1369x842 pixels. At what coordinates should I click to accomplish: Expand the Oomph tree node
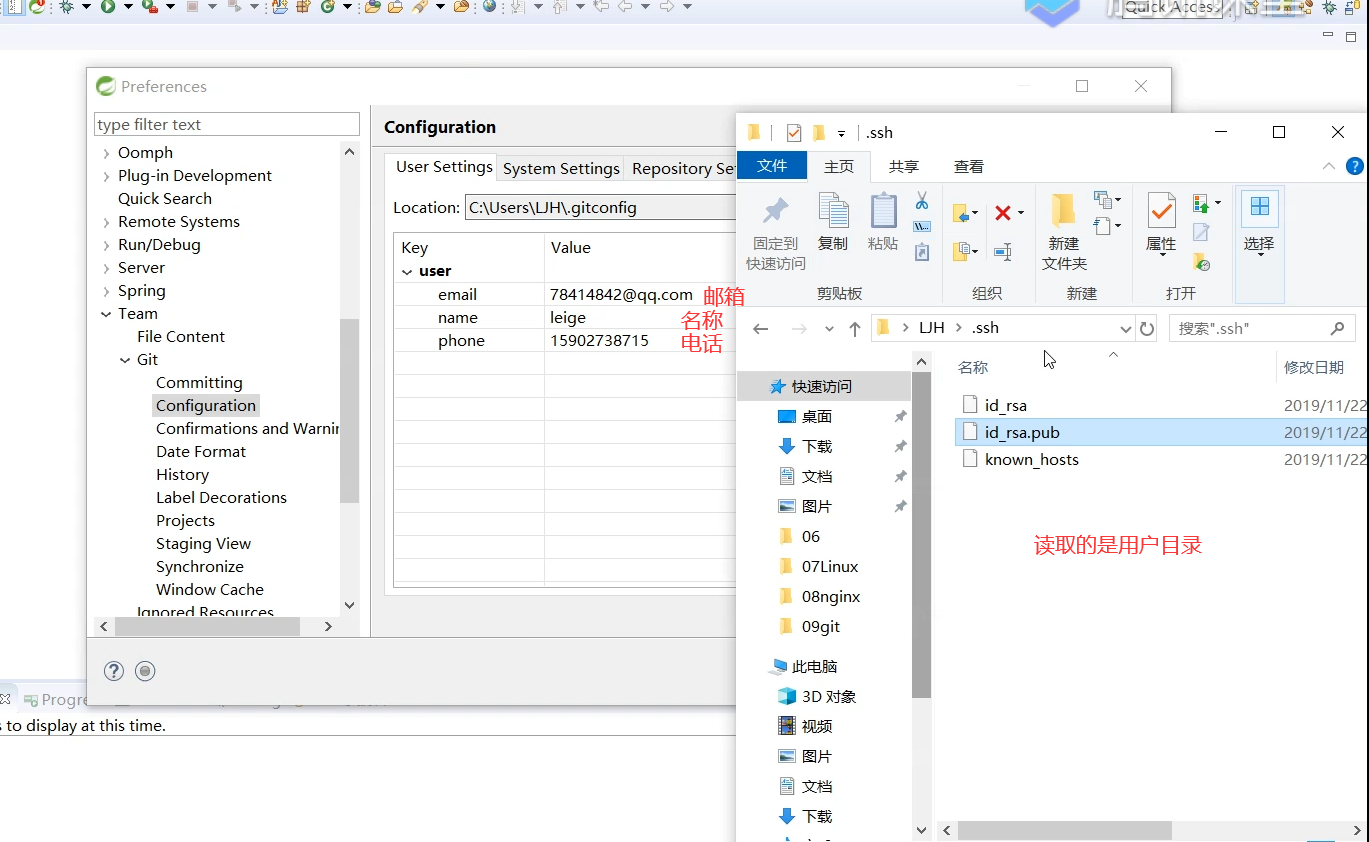point(107,153)
